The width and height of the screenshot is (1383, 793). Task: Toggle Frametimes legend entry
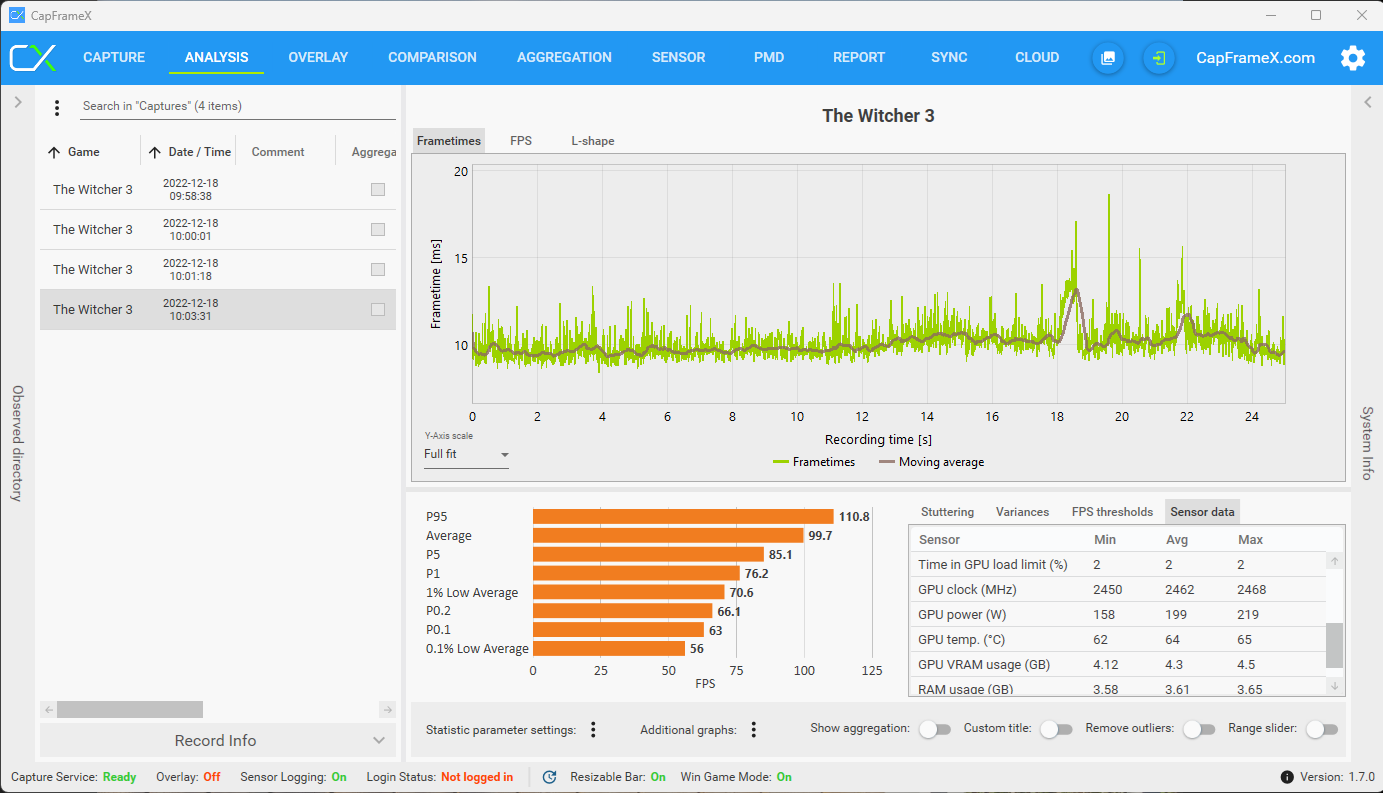pyautogui.click(x=814, y=462)
